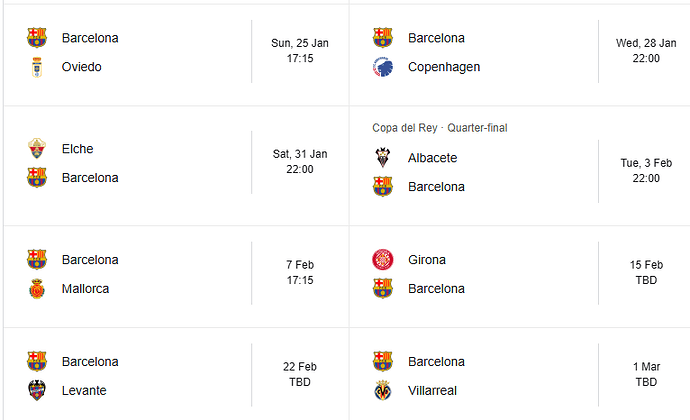
Task: Click Barcelona crest in the Villarreal match
Action: point(383,361)
